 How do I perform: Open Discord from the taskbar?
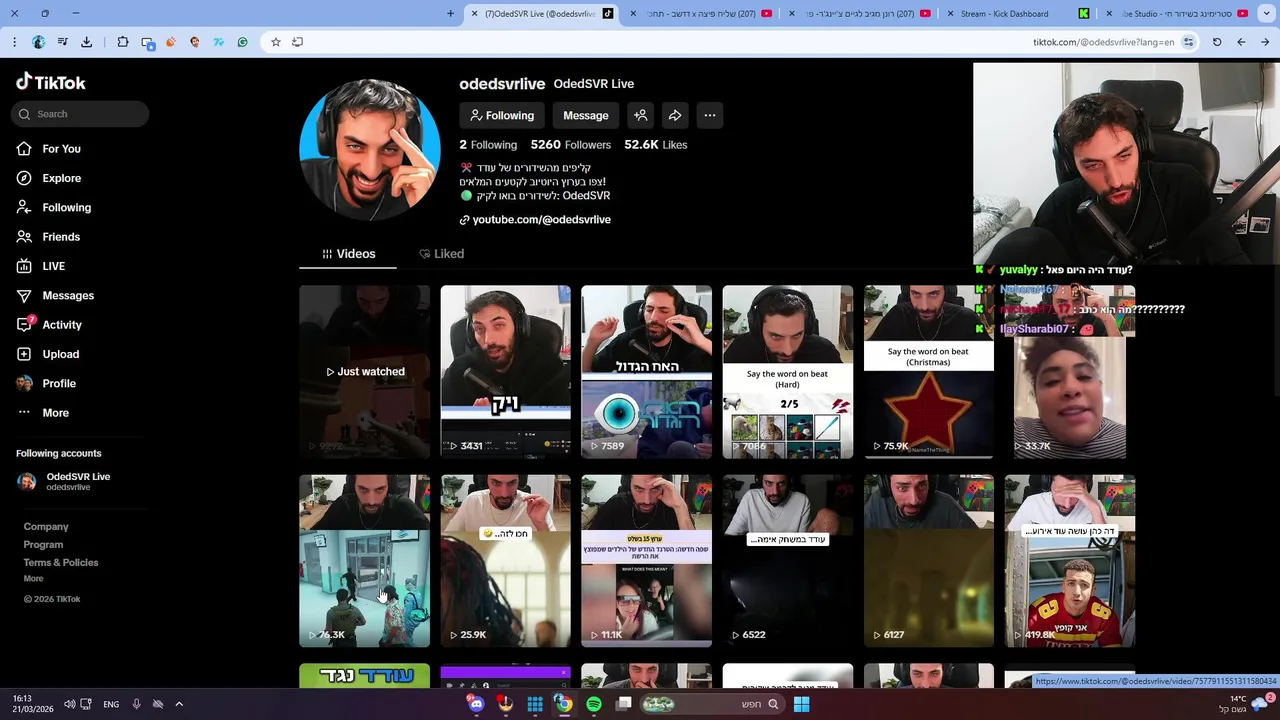click(476, 704)
